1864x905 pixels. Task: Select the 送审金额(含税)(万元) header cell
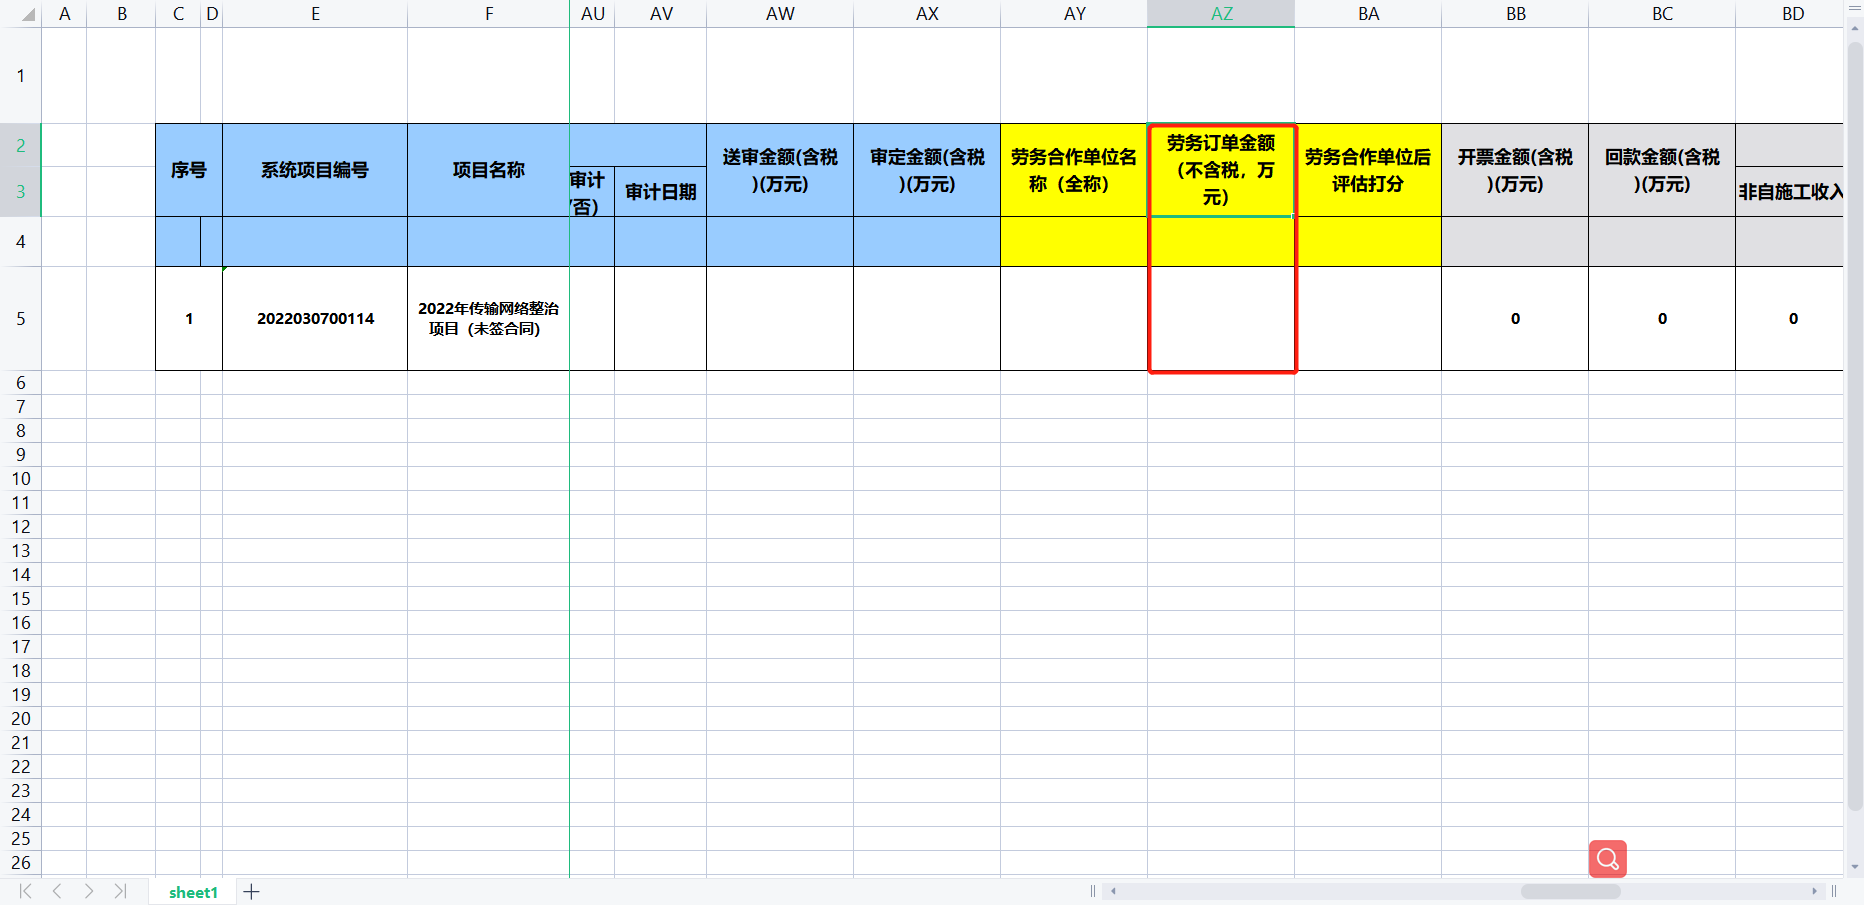click(x=780, y=170)
